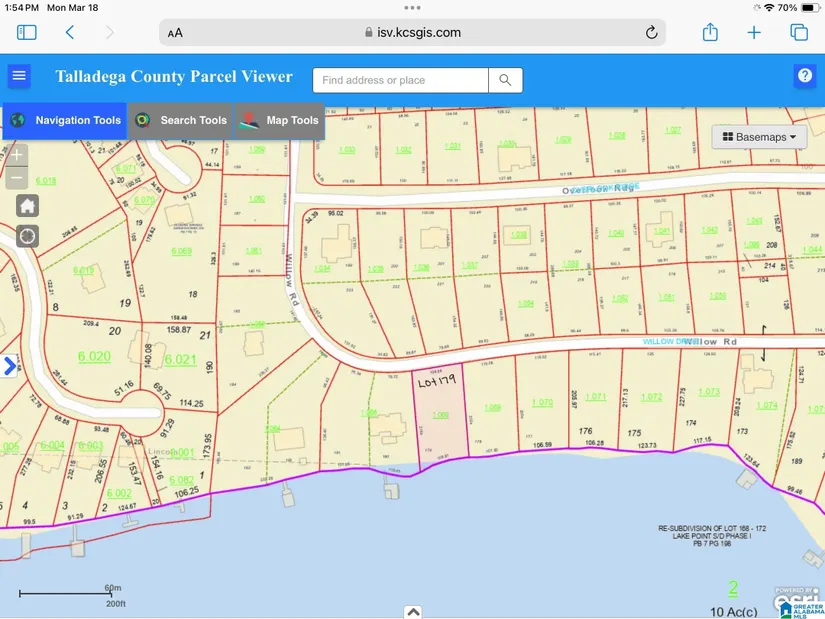
Task: Expand the left side panel arrow
Action: click(x=10, y=366)
